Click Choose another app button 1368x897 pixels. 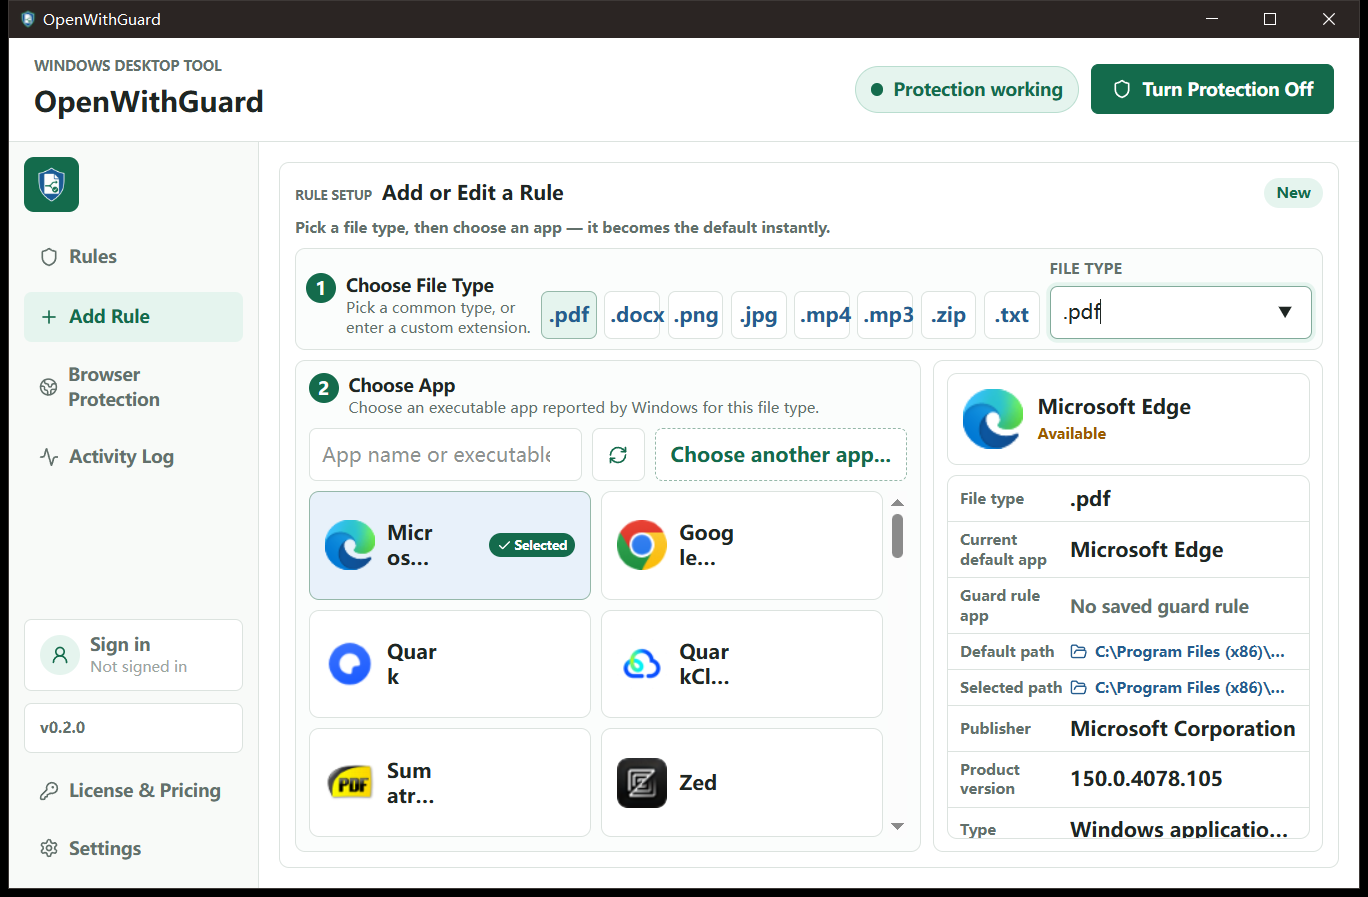(x=781, y=455)
